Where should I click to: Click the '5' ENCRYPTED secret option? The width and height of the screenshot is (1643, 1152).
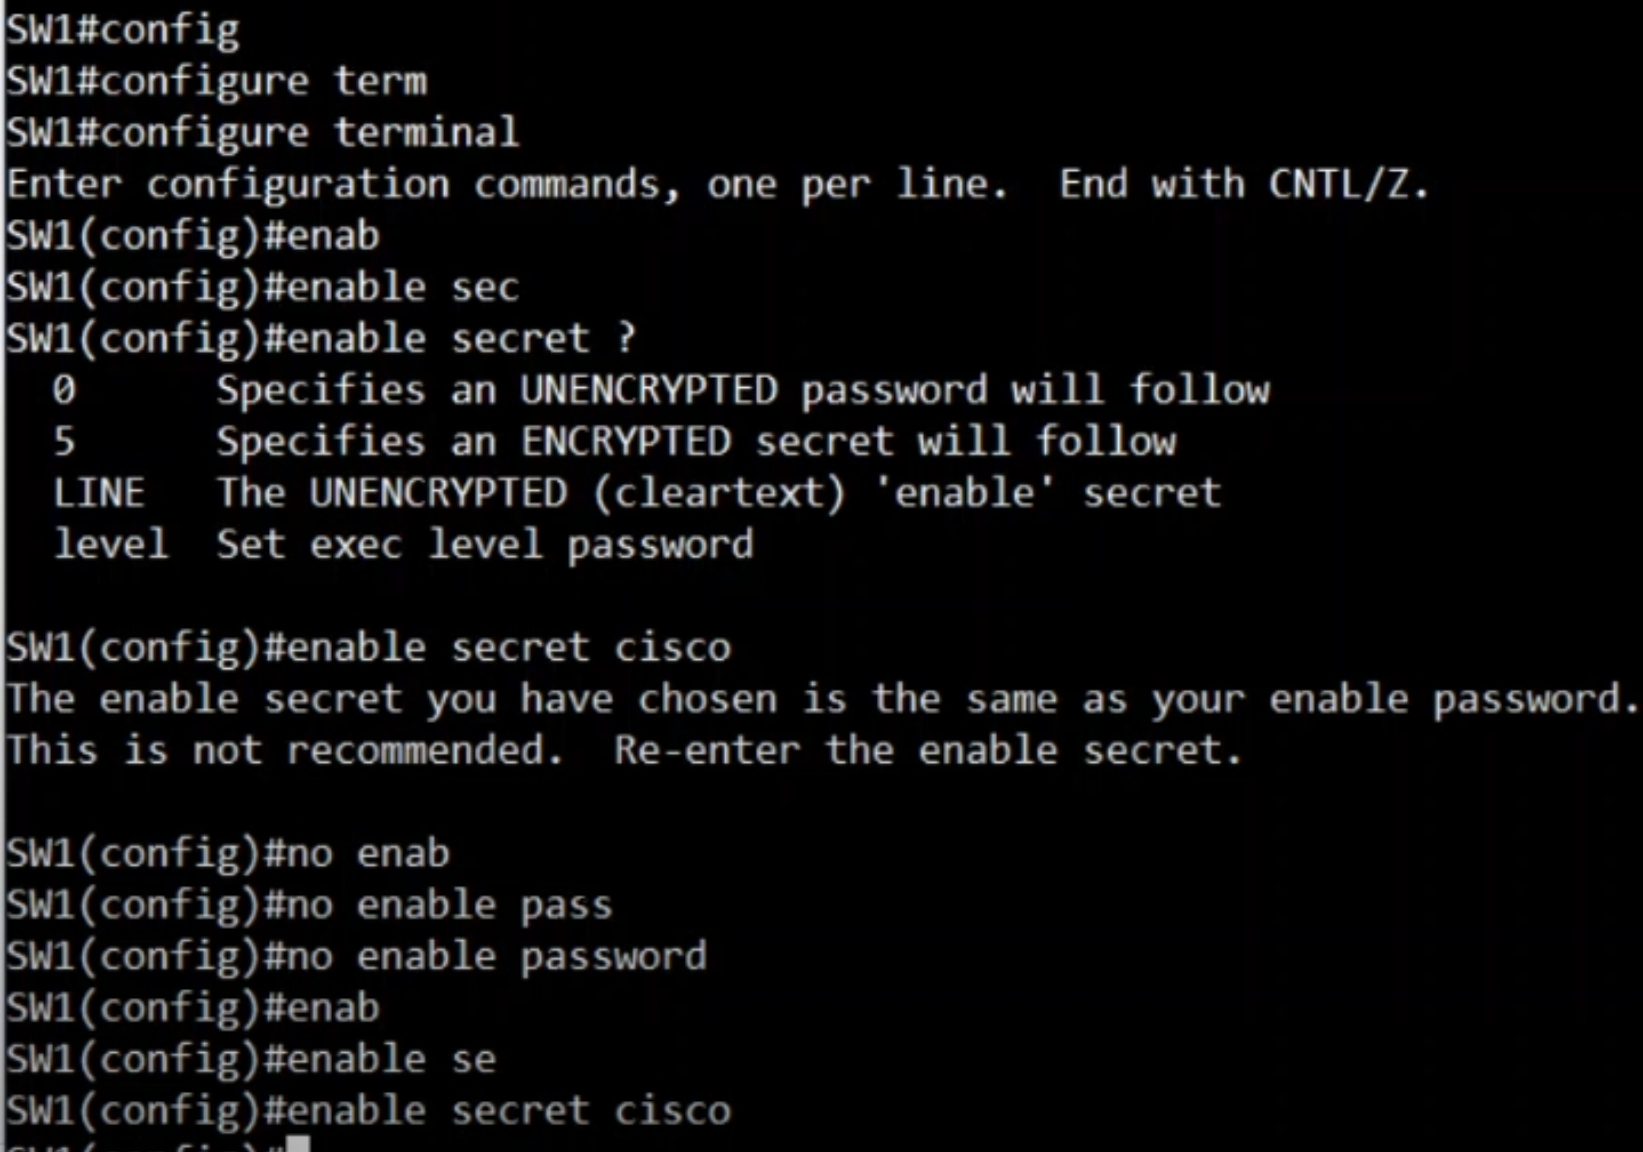point(64,441)
